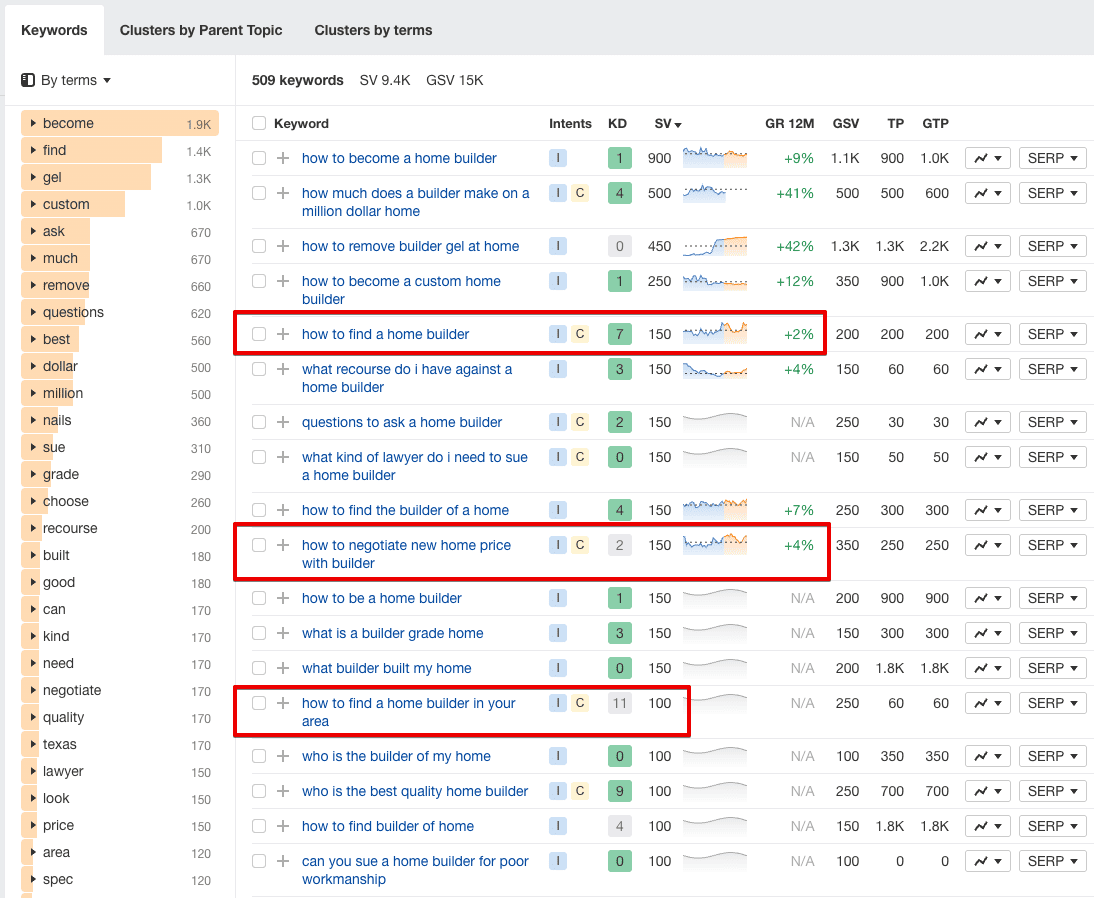Open trend chart button for 'how to find a home builder'
Image resolution: width=1094 pixels, height=898 pixels.
(x=988, y=334)
